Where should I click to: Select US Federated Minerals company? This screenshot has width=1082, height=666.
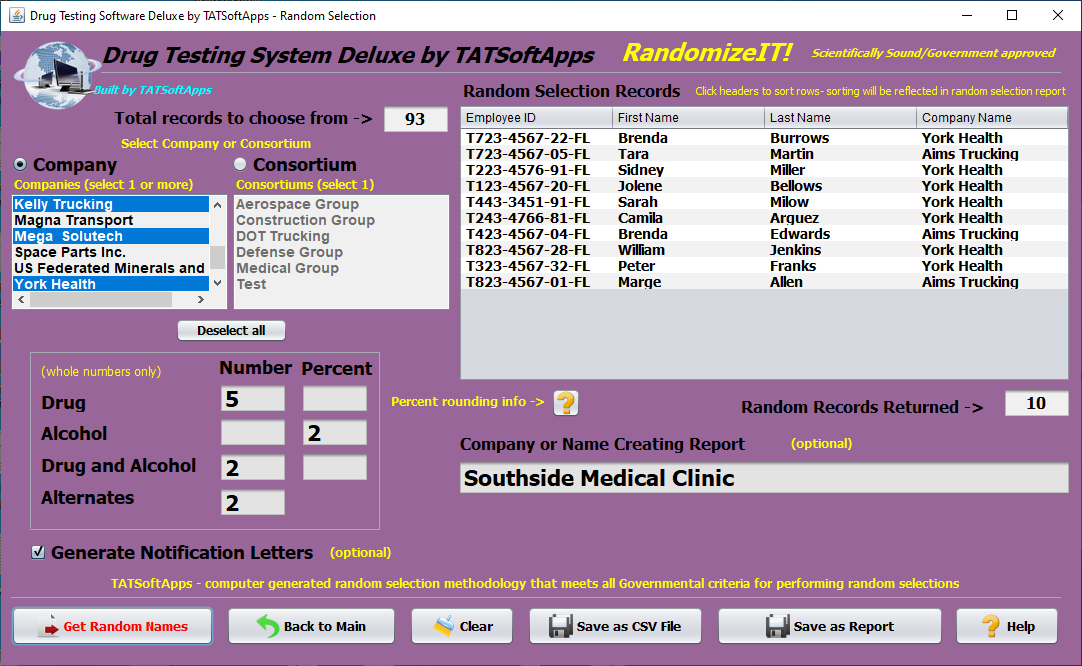click(x=110, y=268)
